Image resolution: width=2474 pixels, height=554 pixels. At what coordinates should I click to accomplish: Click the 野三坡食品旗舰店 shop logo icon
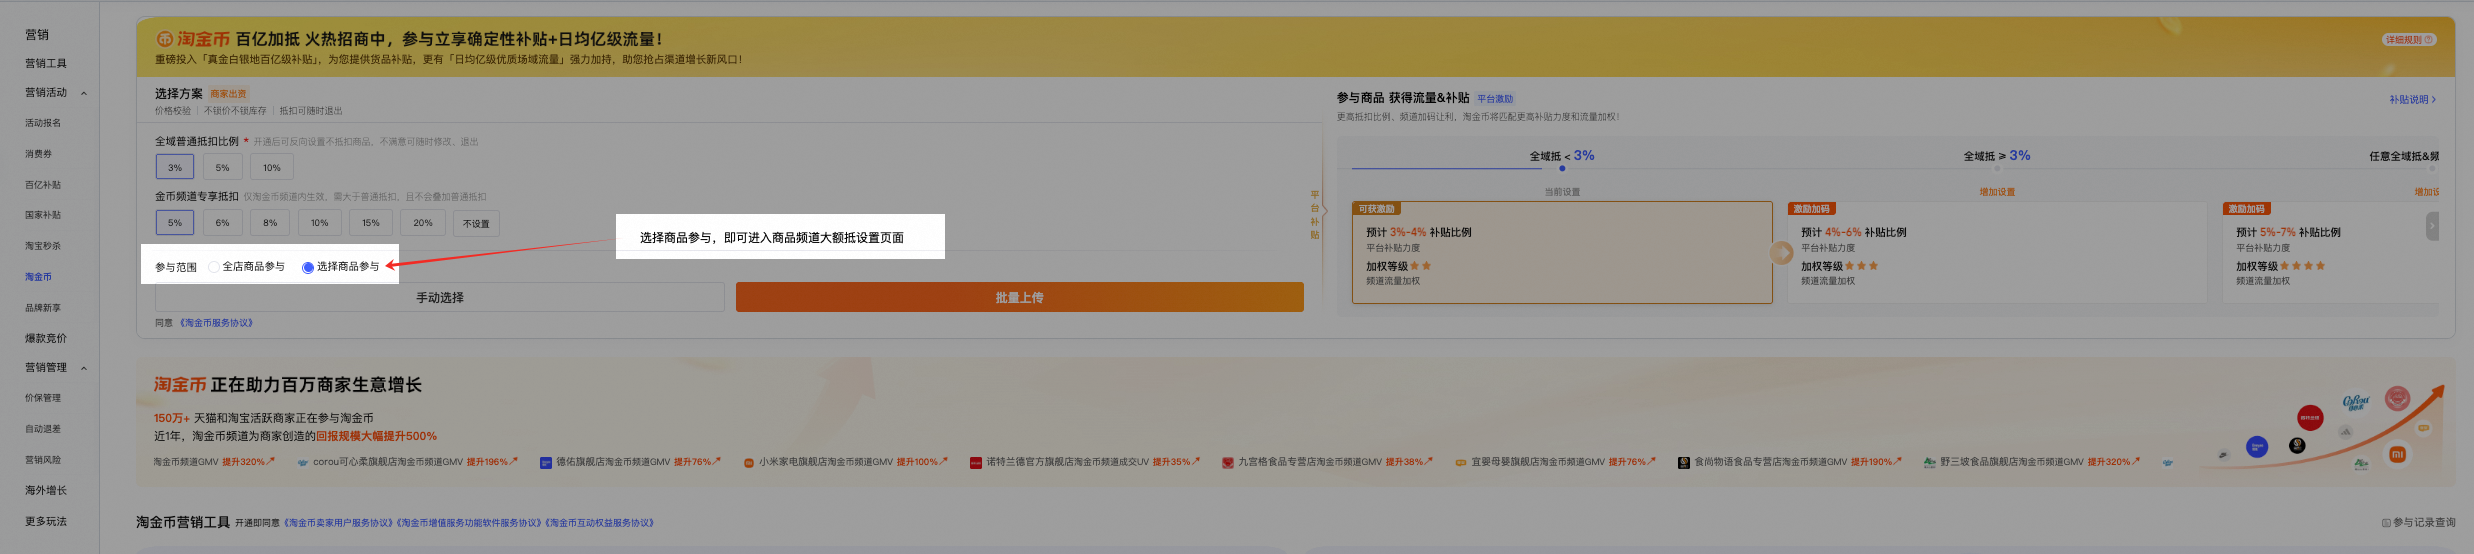[x=1930, y=463]
